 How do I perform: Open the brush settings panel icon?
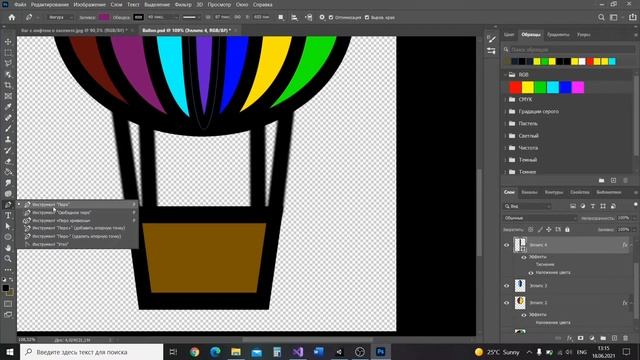click(491, 39)
